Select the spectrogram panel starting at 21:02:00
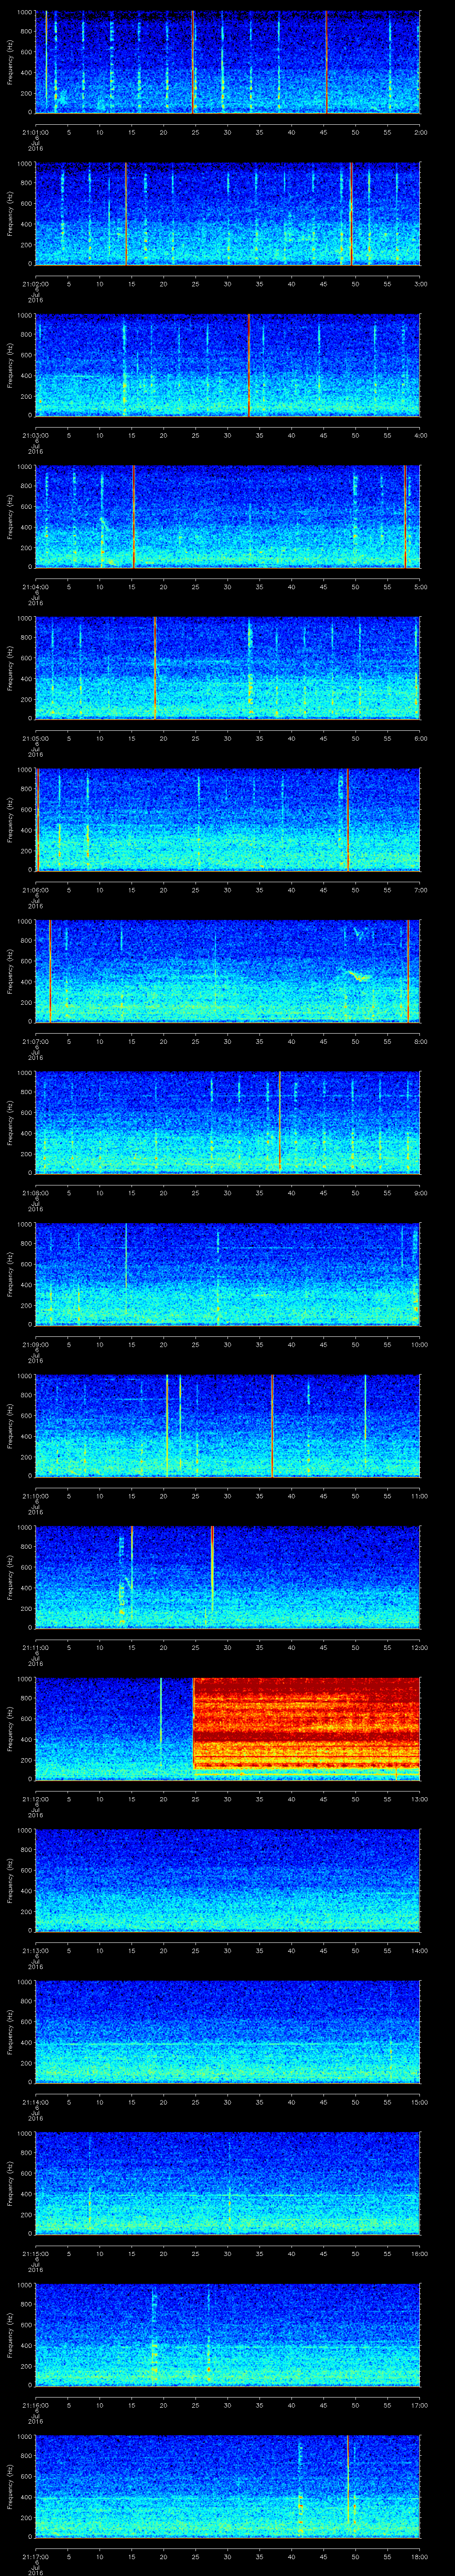Viewport: 455px width, 2576px height. click(228, 213)
